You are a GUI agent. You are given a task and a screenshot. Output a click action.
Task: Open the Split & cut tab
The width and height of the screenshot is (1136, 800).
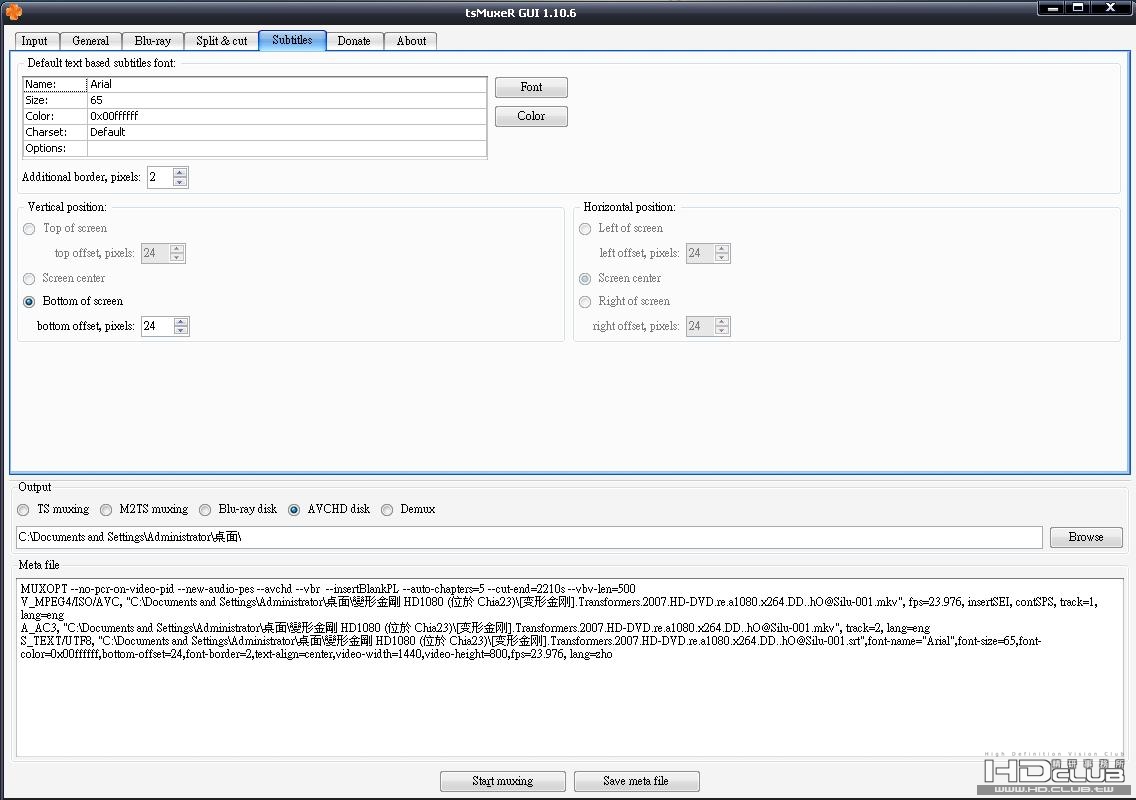pos(222,41)
